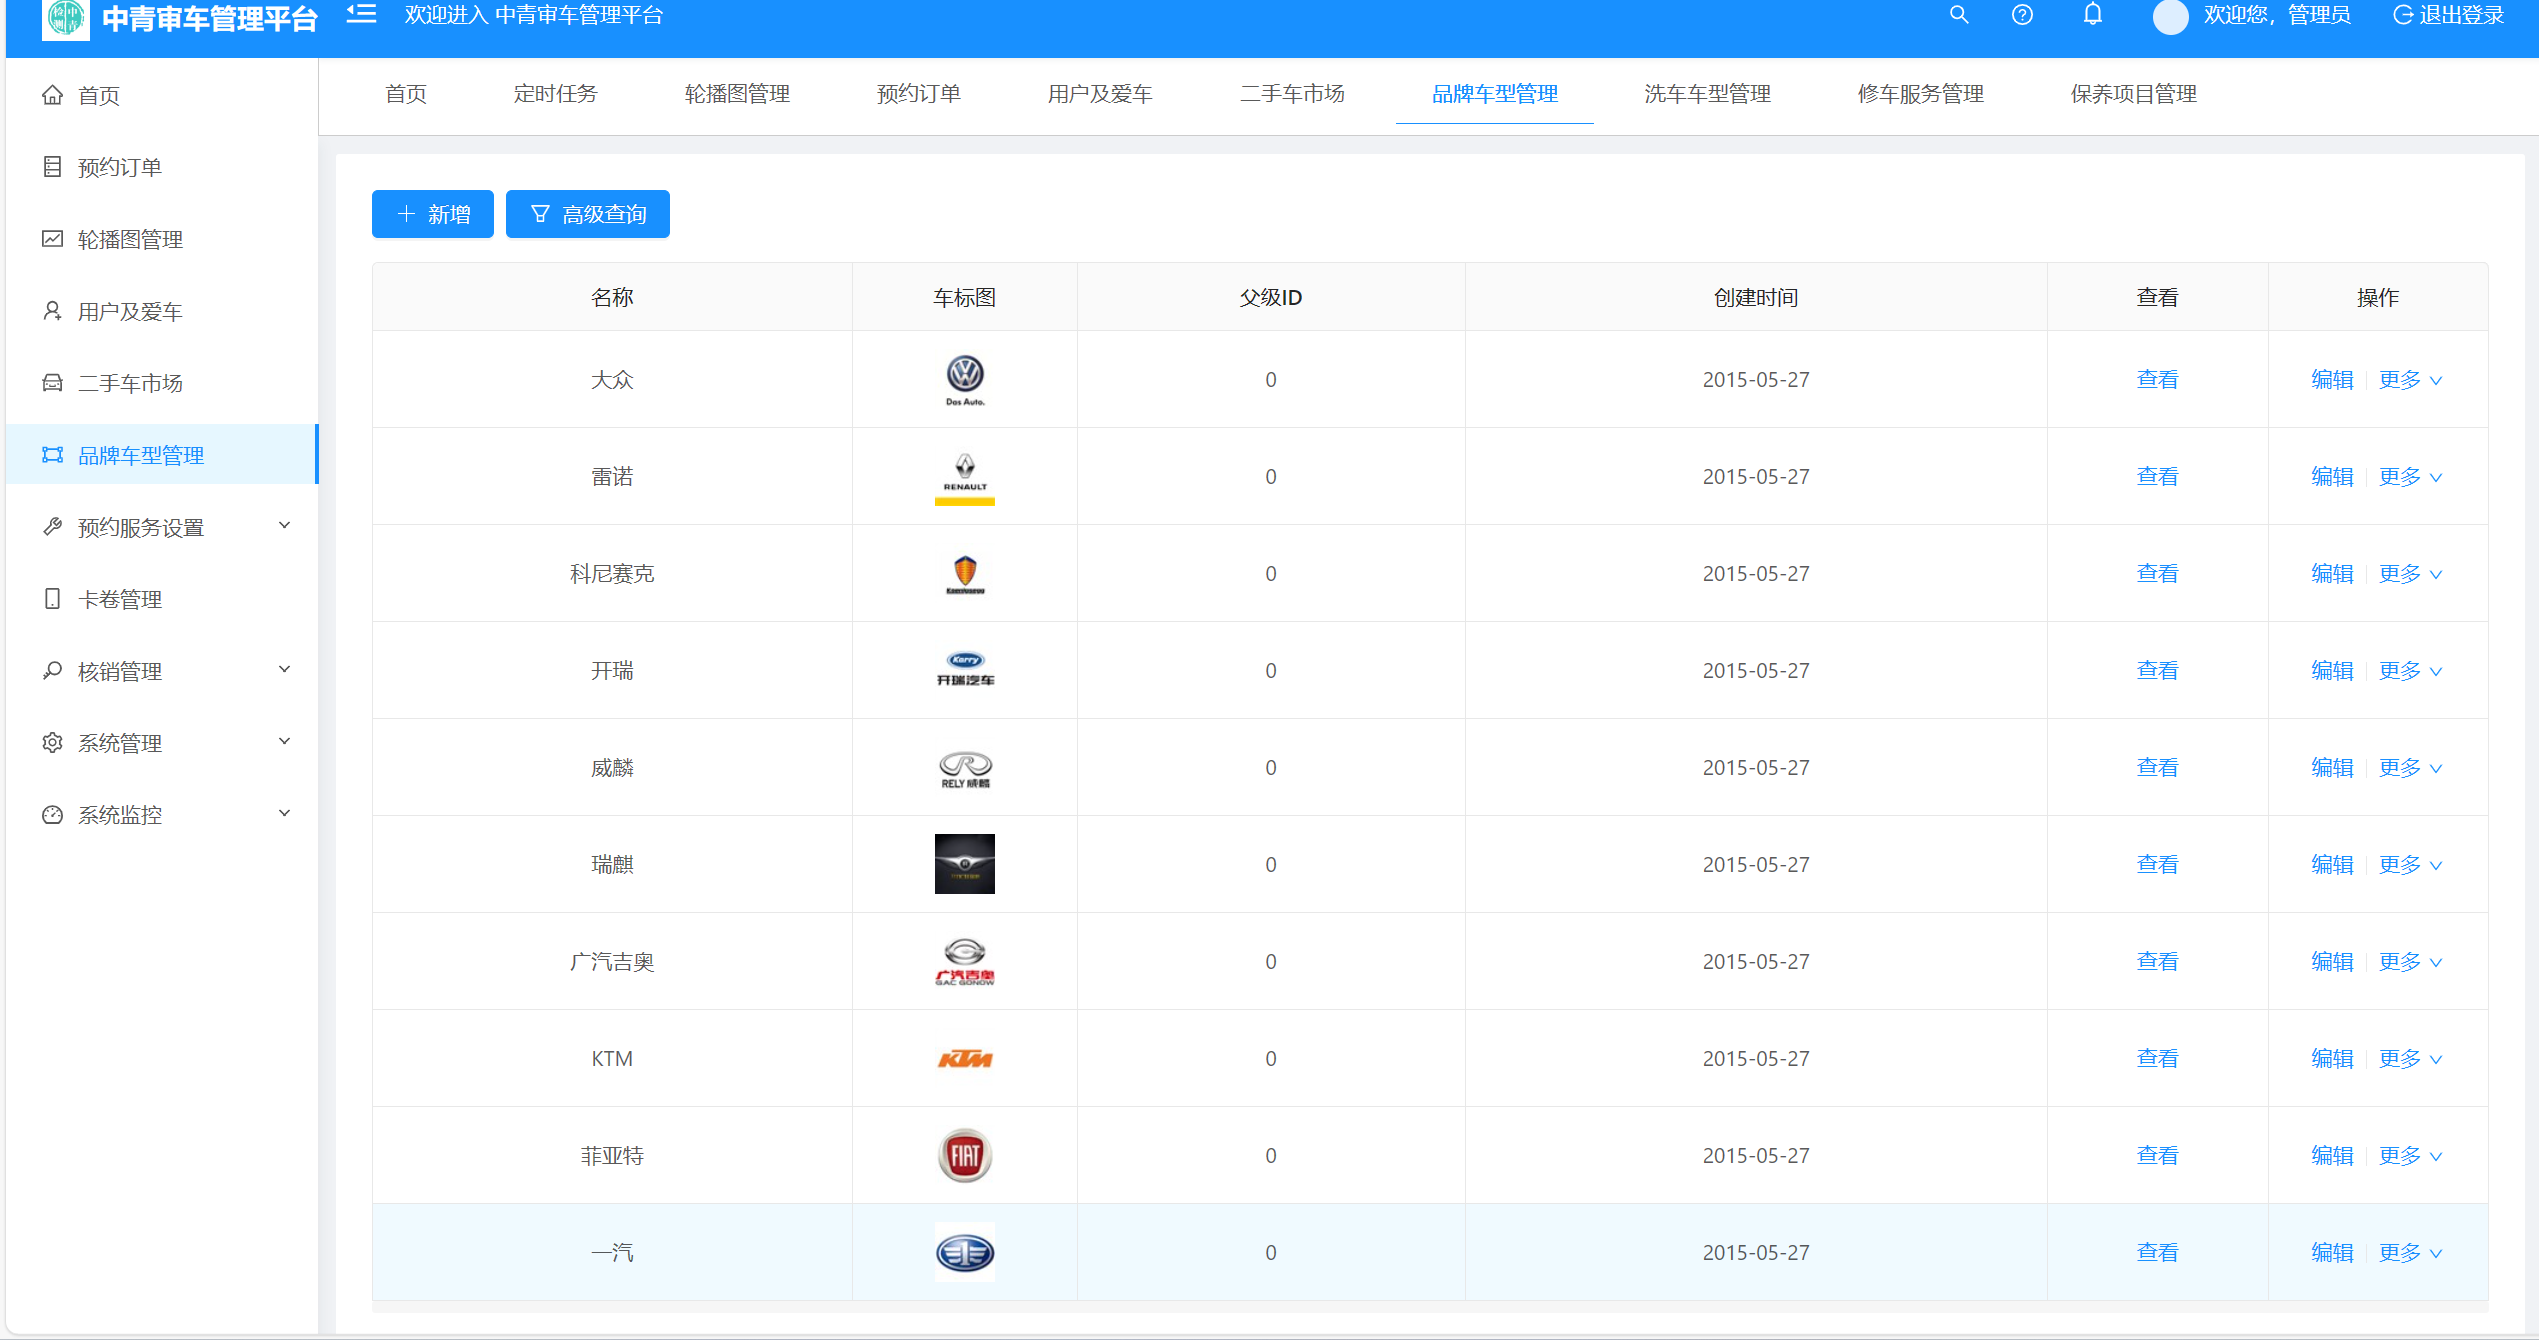This screenshot has height=1340, width=2539.
Task: Edit the 雷诺 row
Action: coord(2332,477)
